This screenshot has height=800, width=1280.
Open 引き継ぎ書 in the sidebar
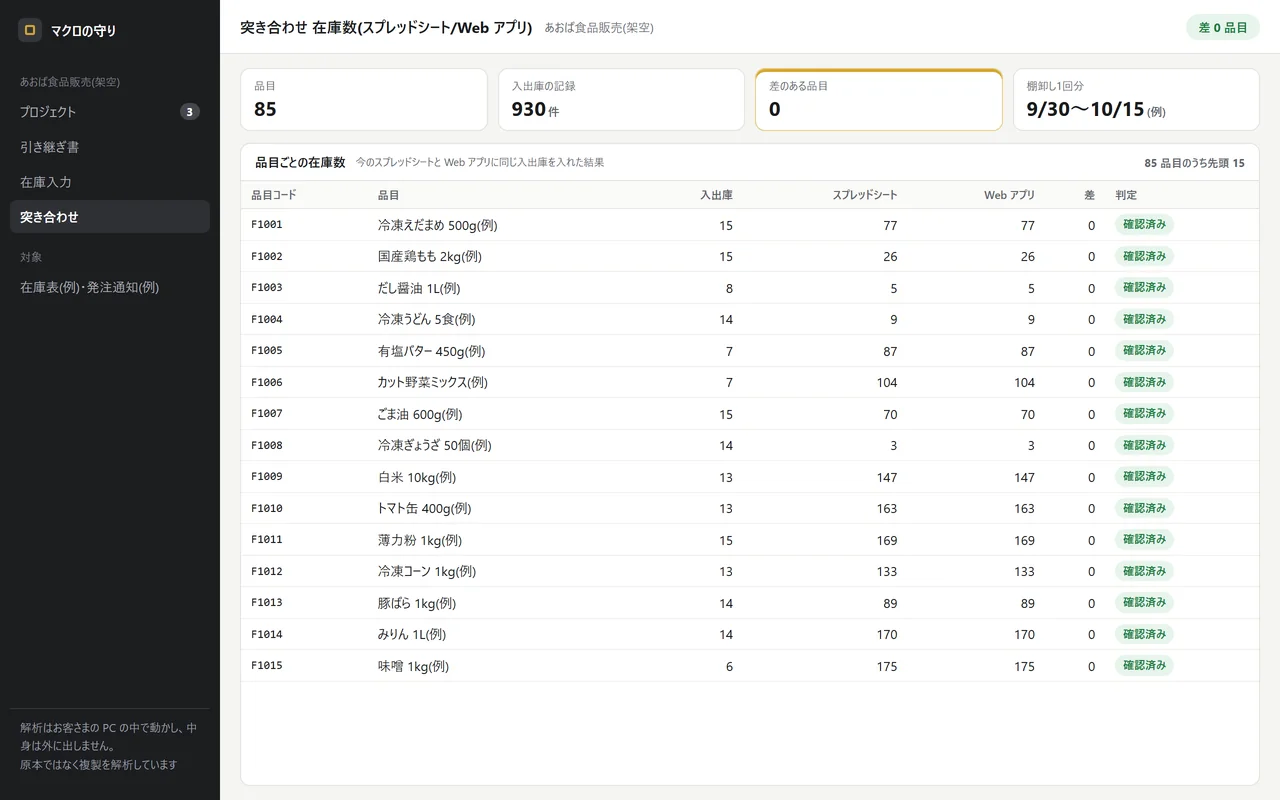pyautogui.click(x=110, y=147)
